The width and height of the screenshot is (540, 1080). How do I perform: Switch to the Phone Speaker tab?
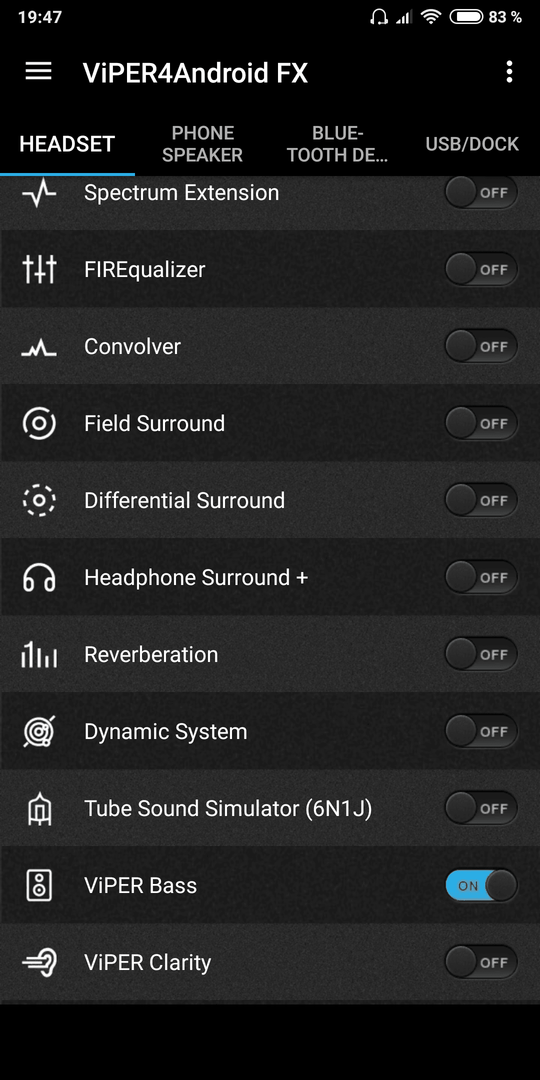(202, 144)
